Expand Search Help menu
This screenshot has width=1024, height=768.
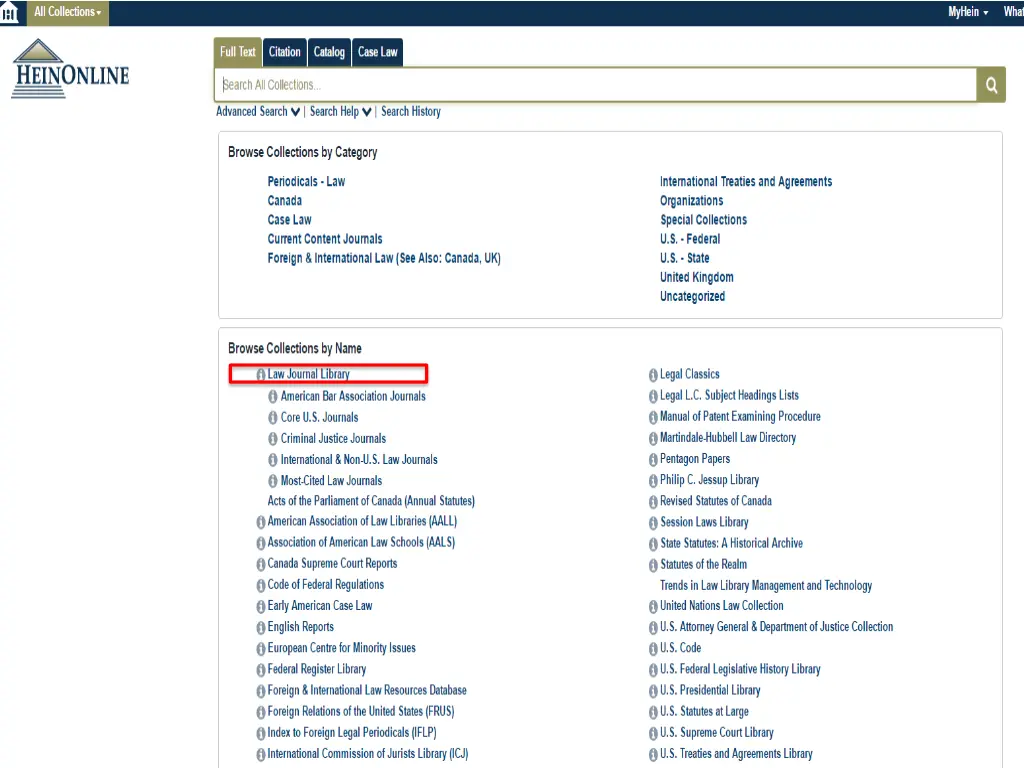(x=340, y=112)
